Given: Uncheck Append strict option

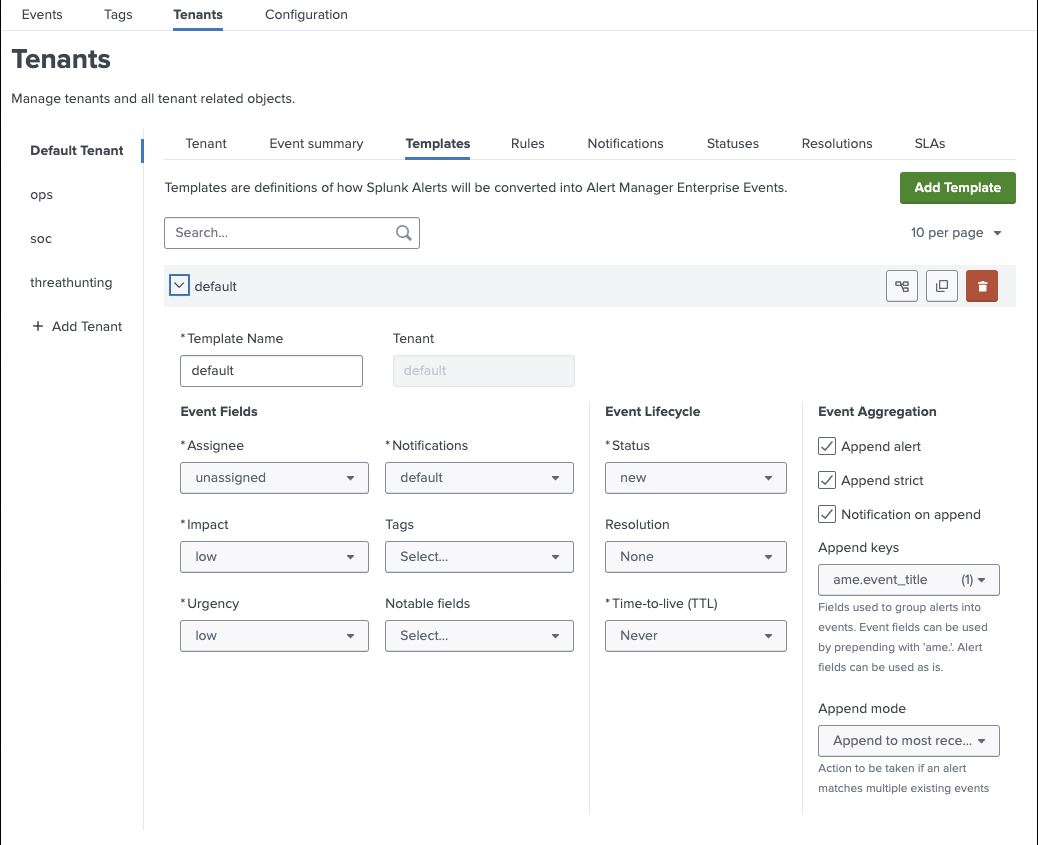Looking at the screenshot, I should (x=827, y=480).
